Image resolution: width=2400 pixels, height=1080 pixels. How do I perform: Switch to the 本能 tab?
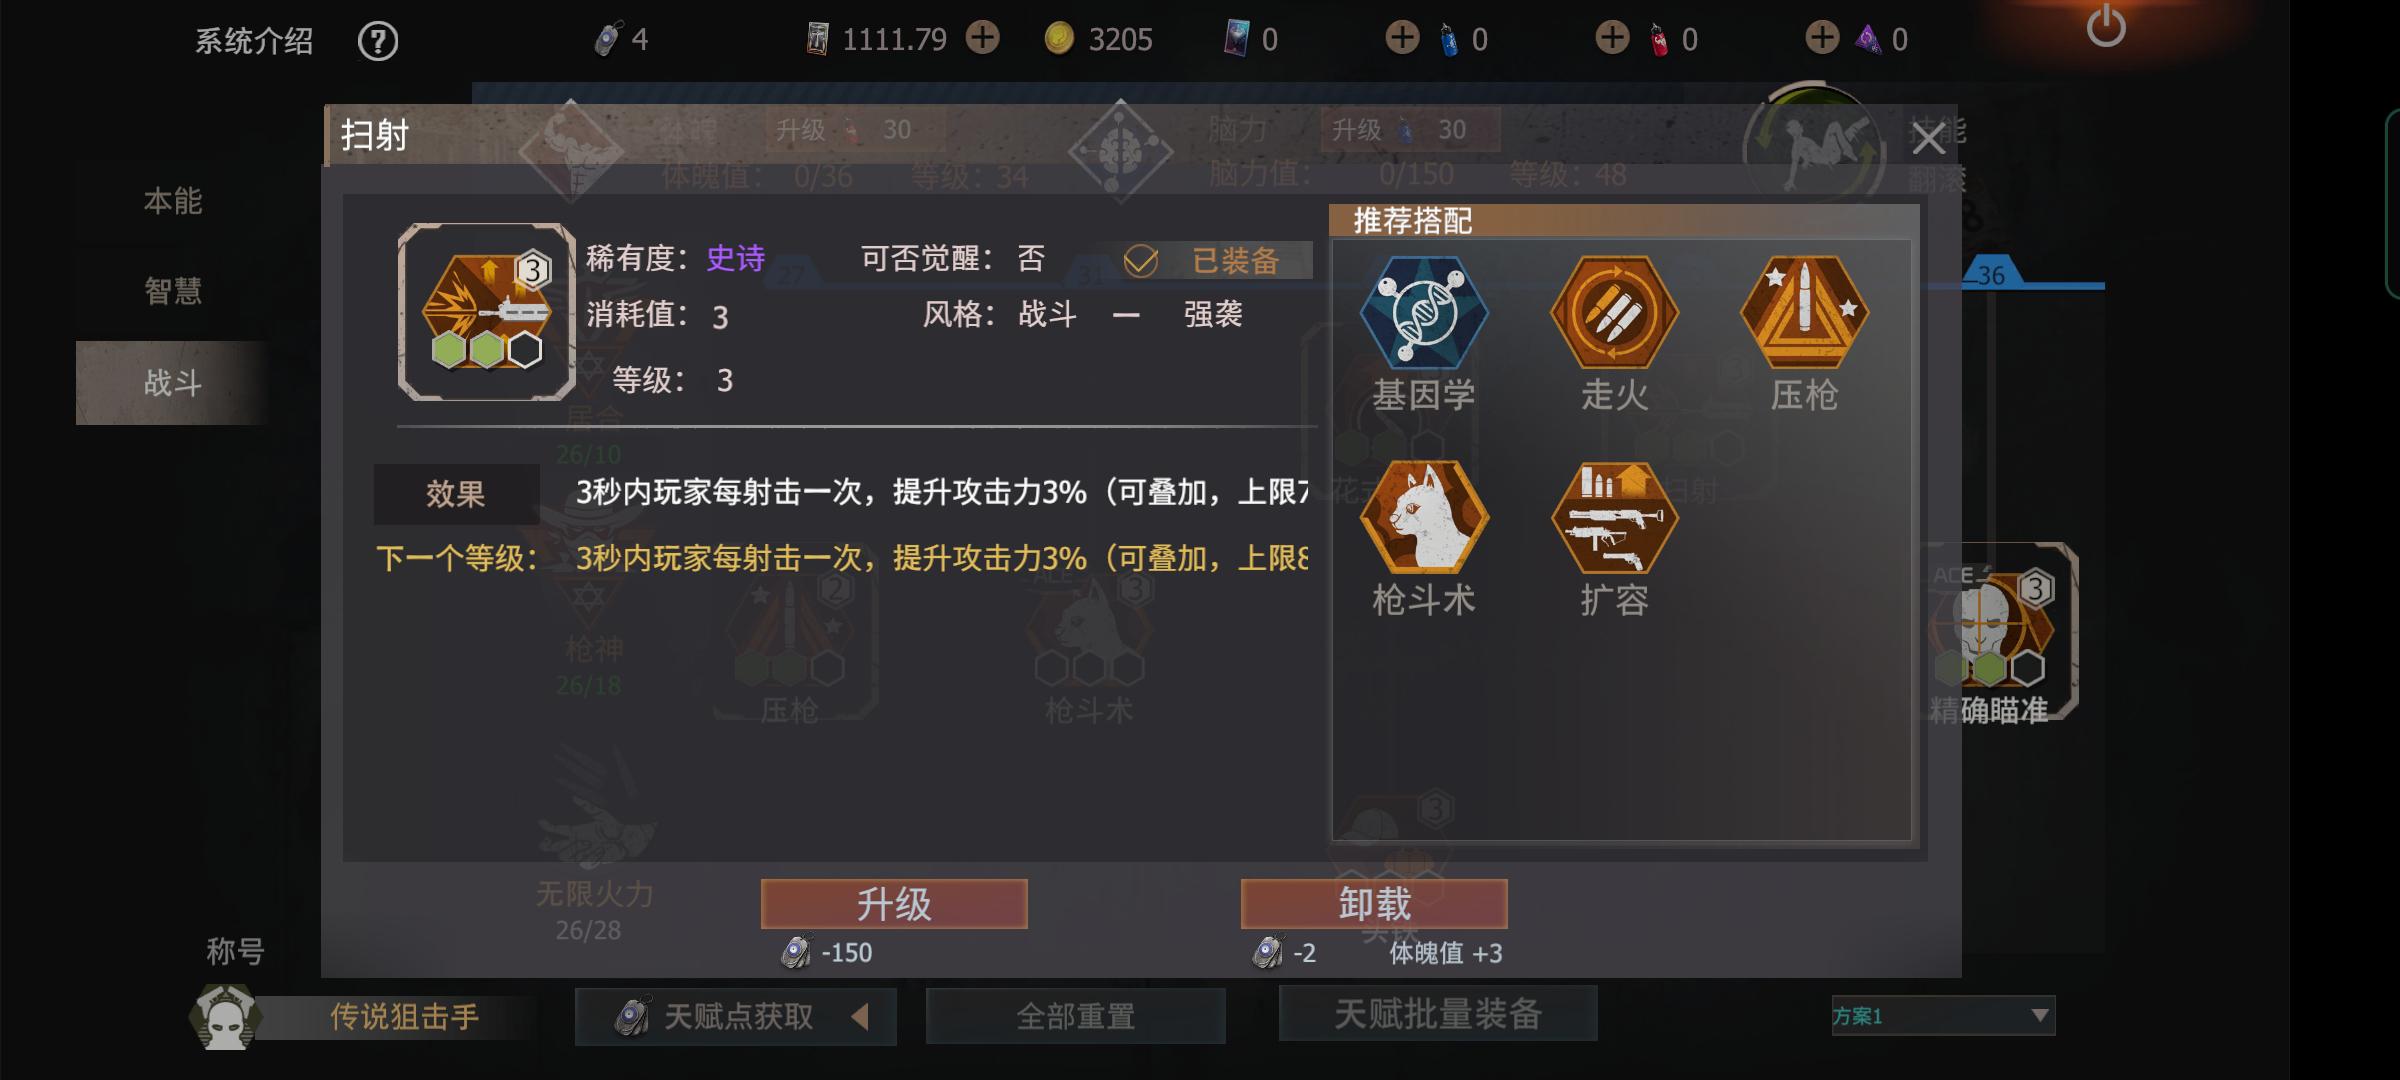[x=172, y=201]
